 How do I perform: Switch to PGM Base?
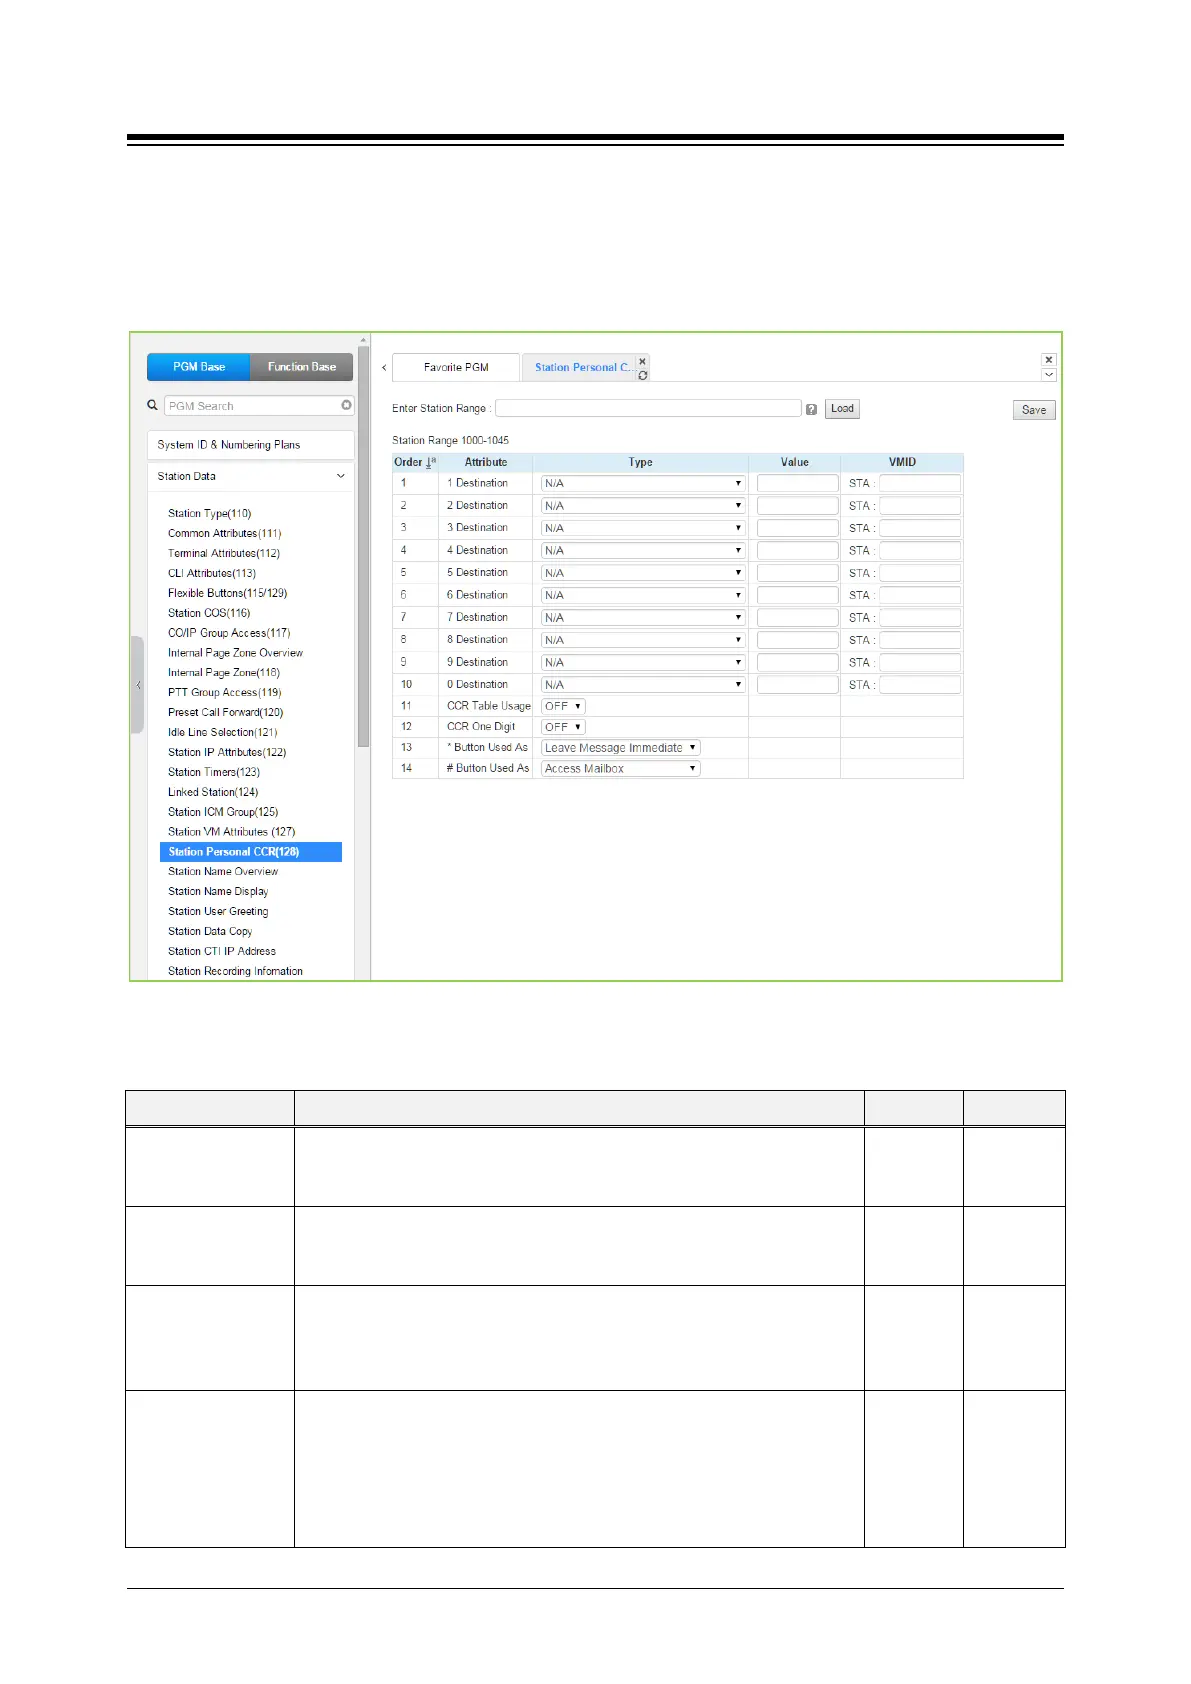point(199,367)
